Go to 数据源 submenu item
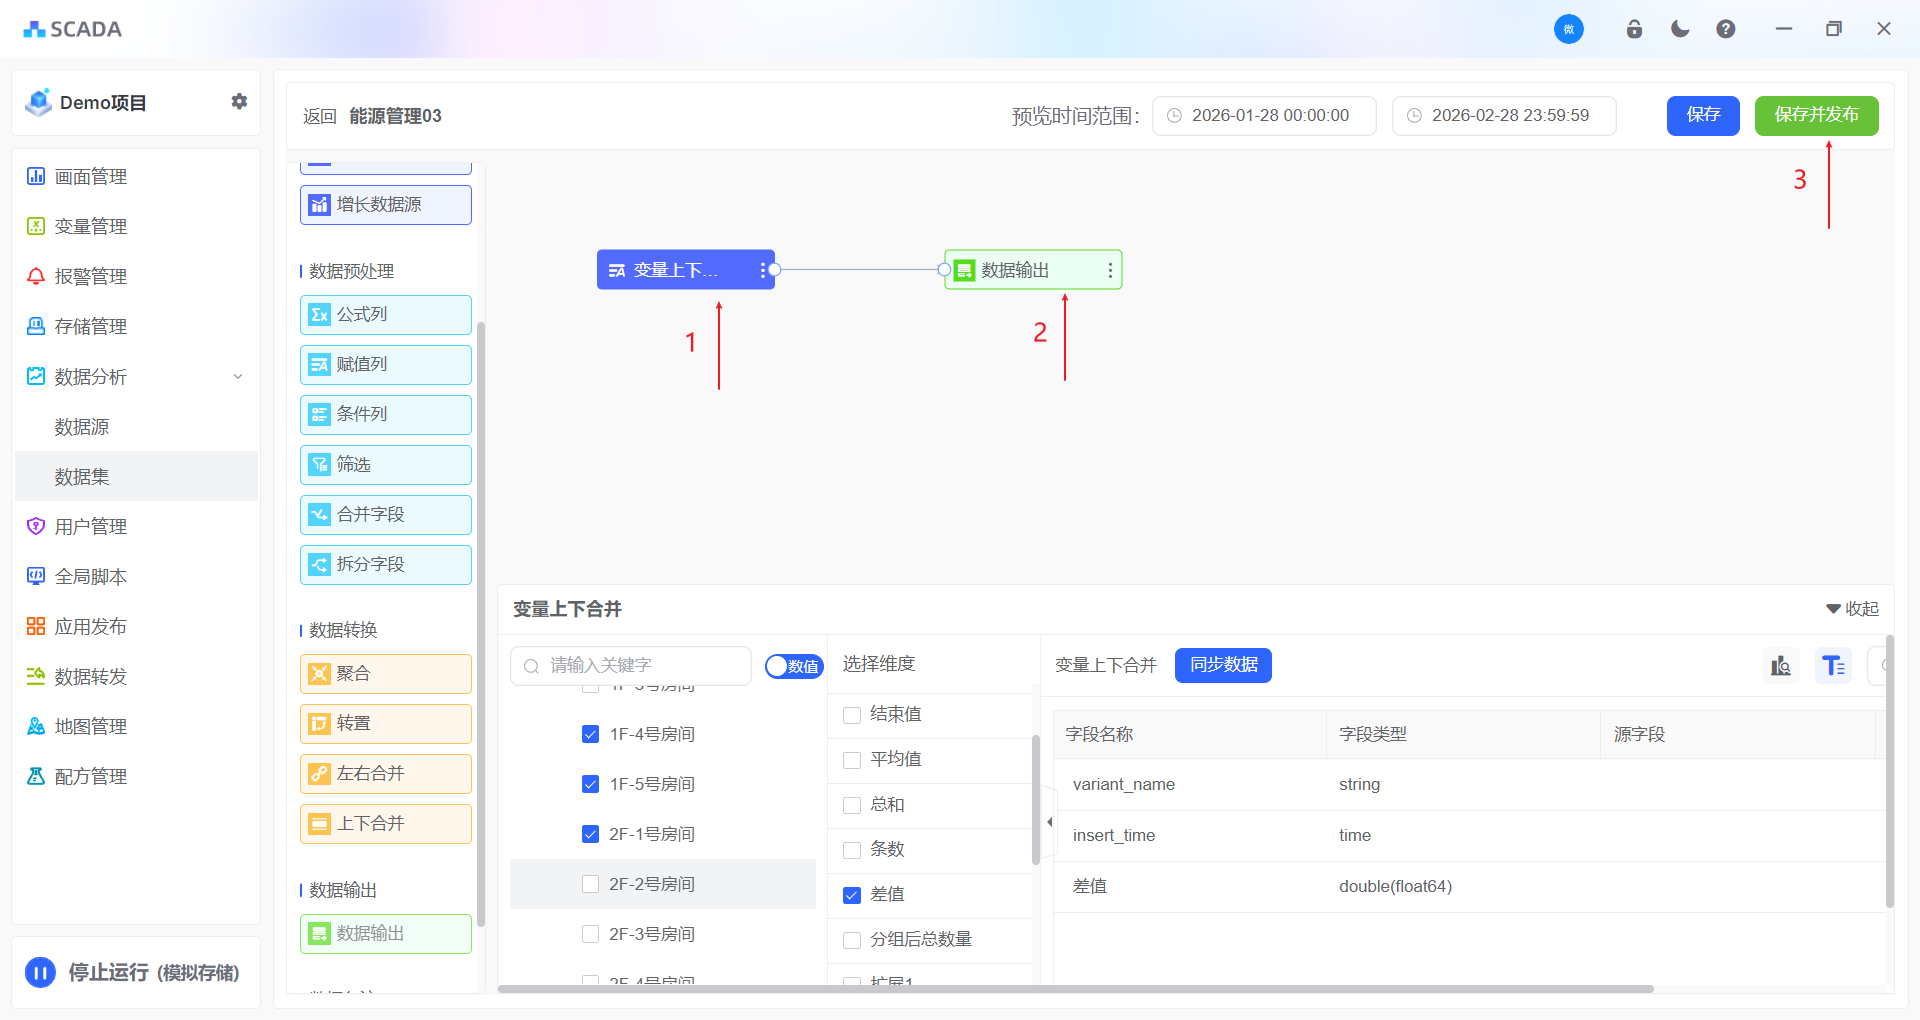1920x1020 pixels. pyautogui.click(x=82, y=427)
